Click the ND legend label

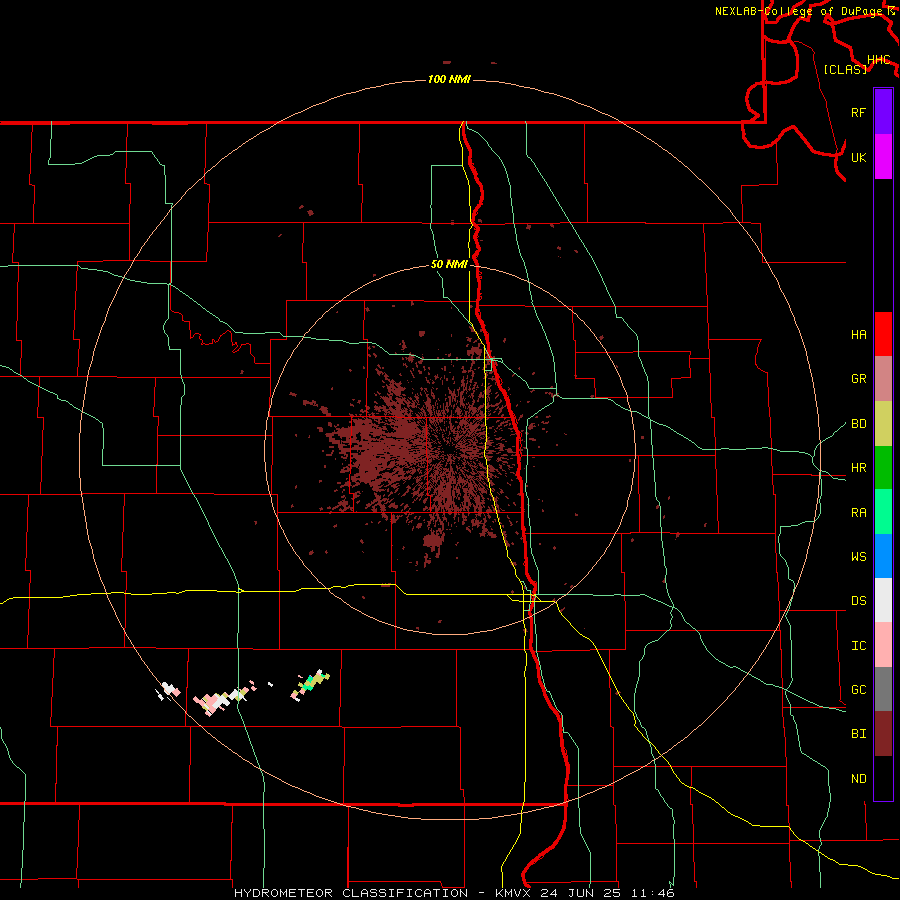pyautogui.click(x=858, y=779)
